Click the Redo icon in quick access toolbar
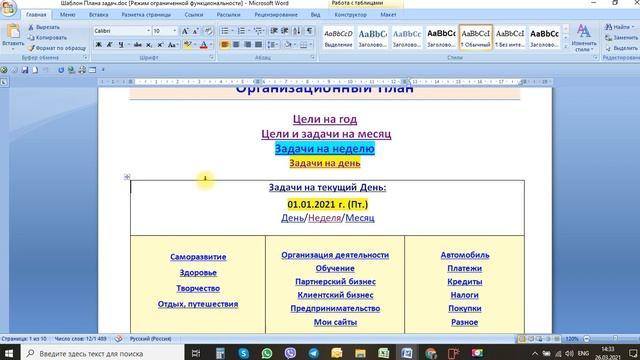This screenshot has height=360, width=640. 61,70
